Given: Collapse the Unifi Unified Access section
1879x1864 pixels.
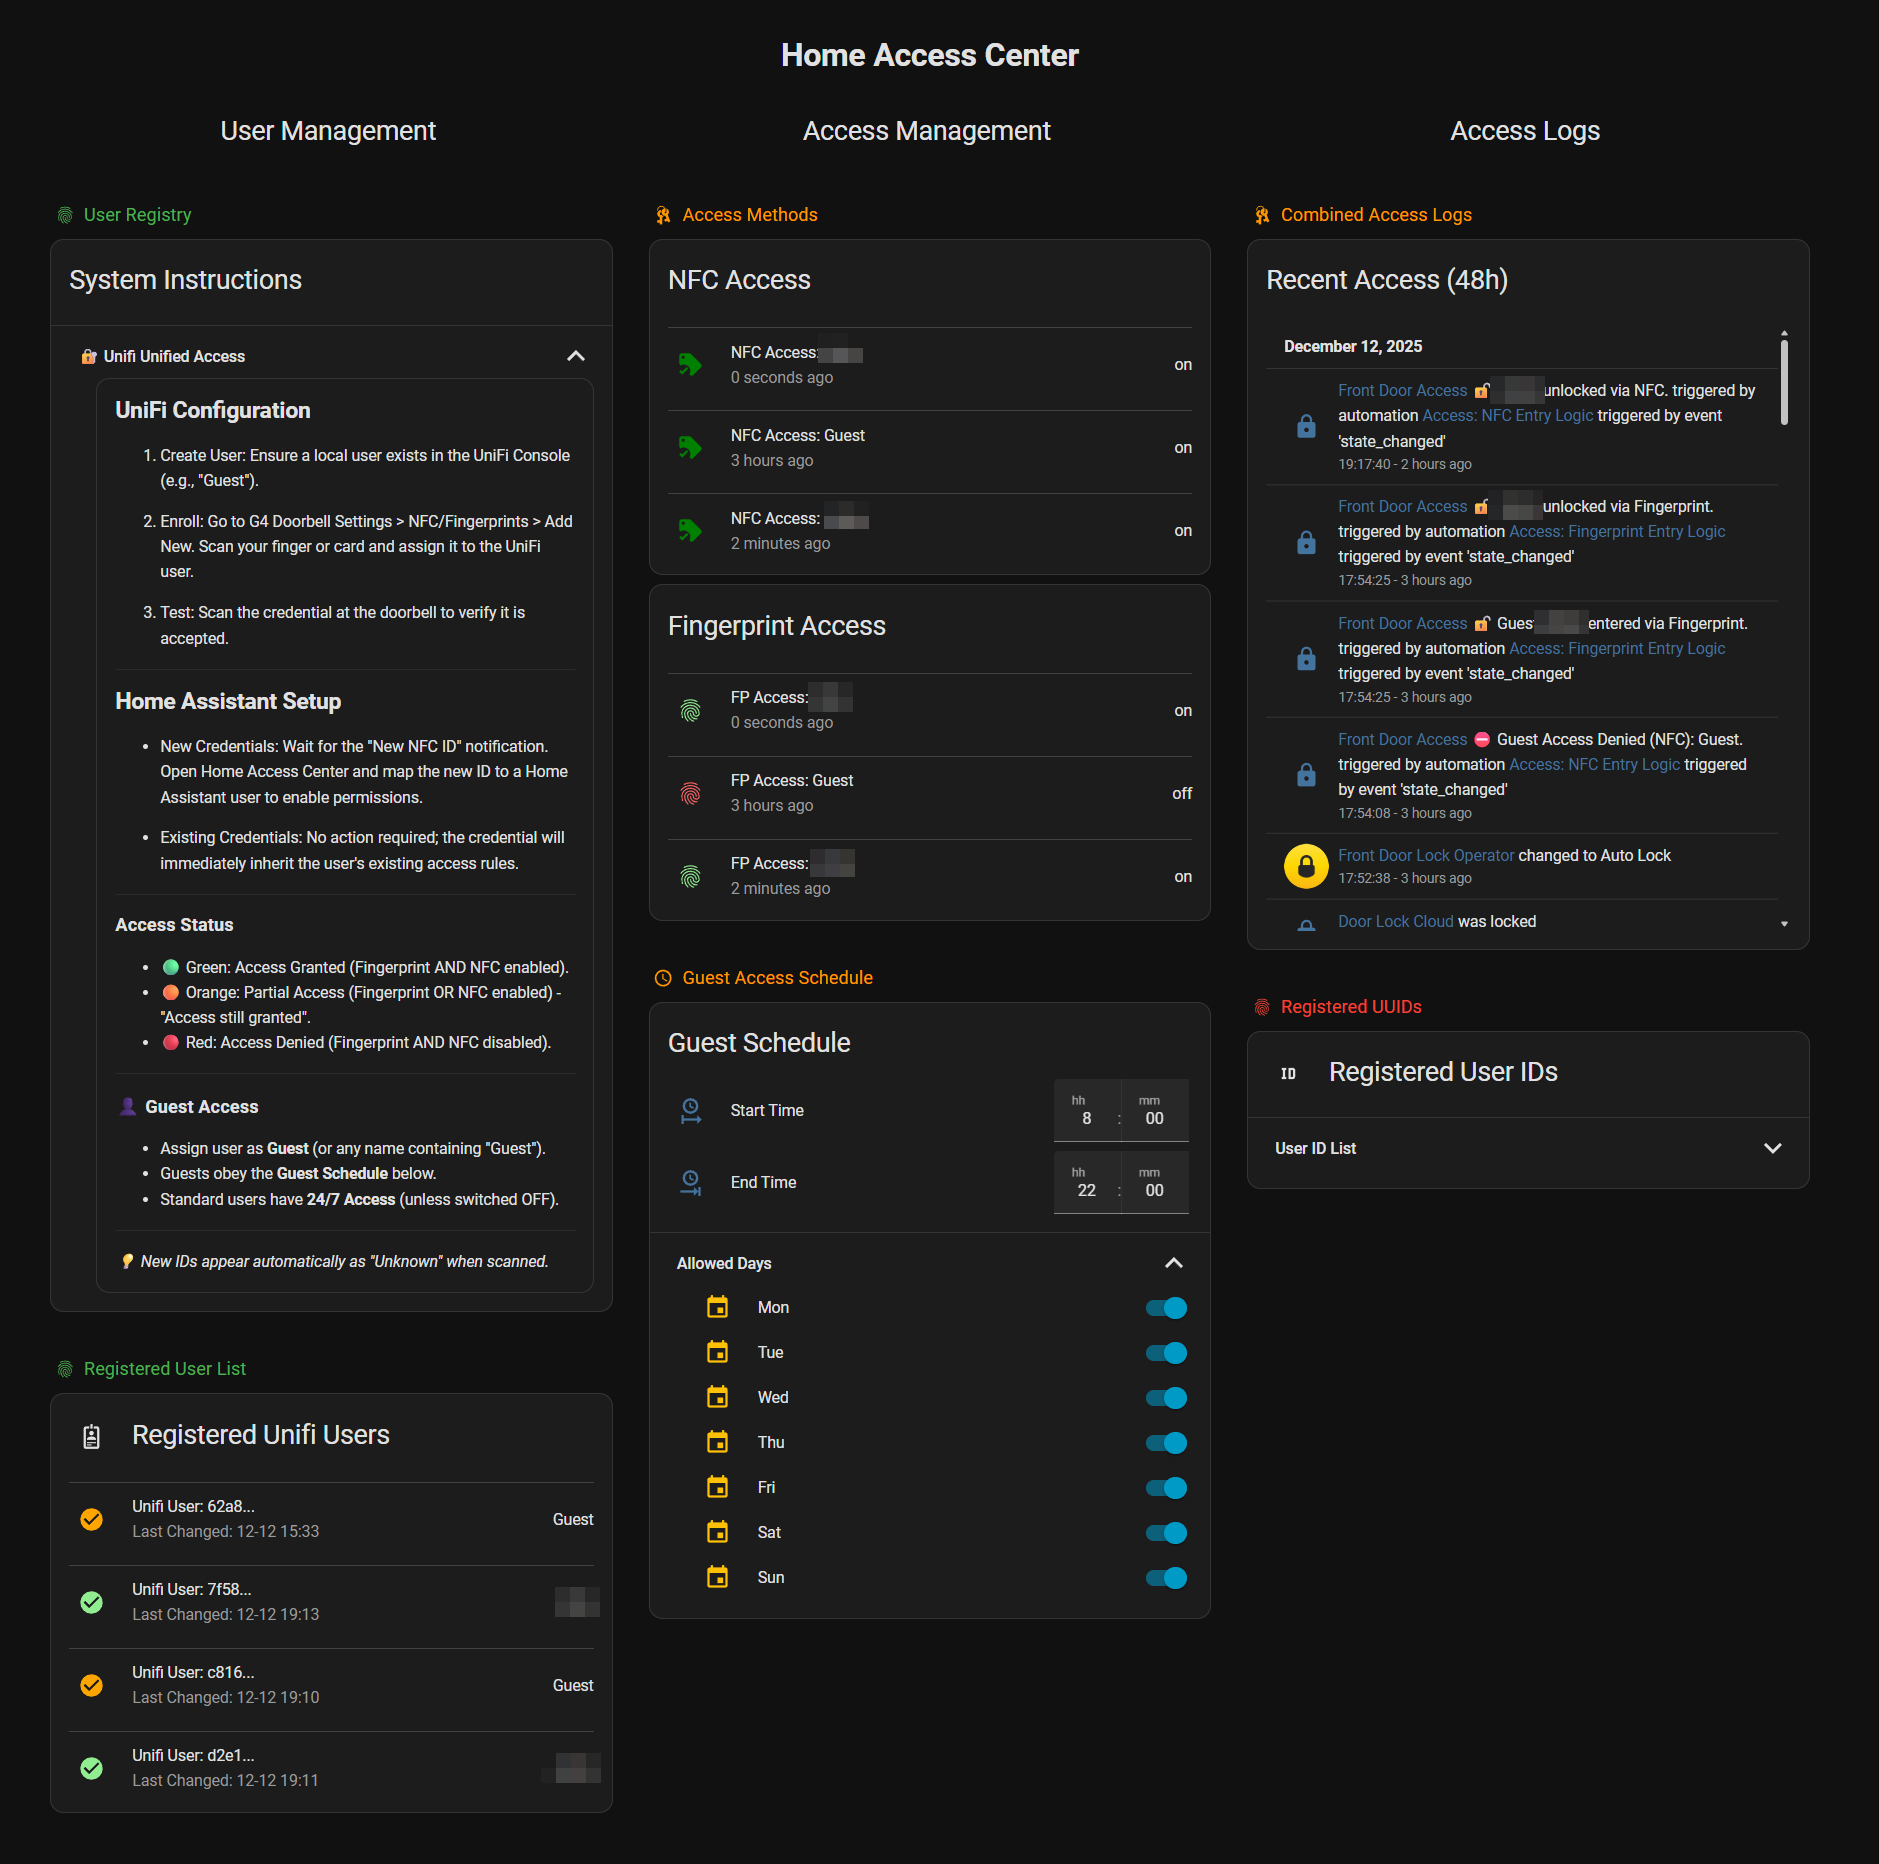Looking at the screenshot, I should (x=575, y=356).
